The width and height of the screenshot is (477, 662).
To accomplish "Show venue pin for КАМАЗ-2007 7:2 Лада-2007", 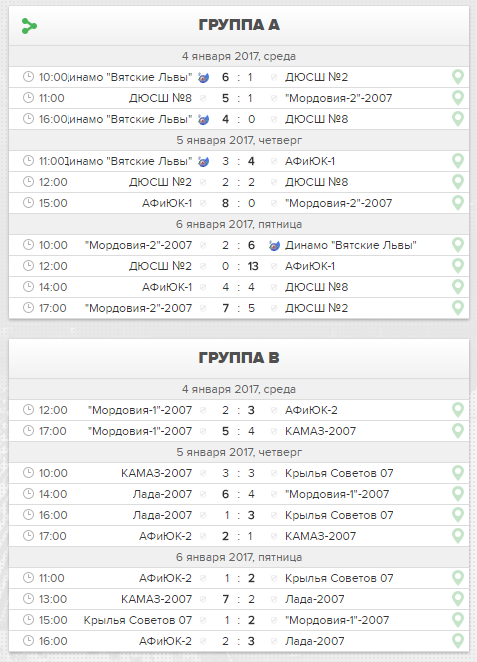I will [458, 600].
